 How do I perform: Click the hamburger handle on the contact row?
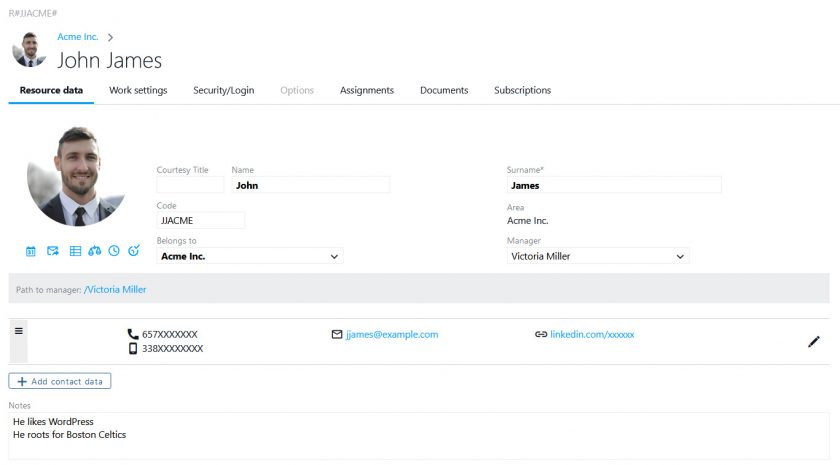pyautogui.click(x=18, y=331)
